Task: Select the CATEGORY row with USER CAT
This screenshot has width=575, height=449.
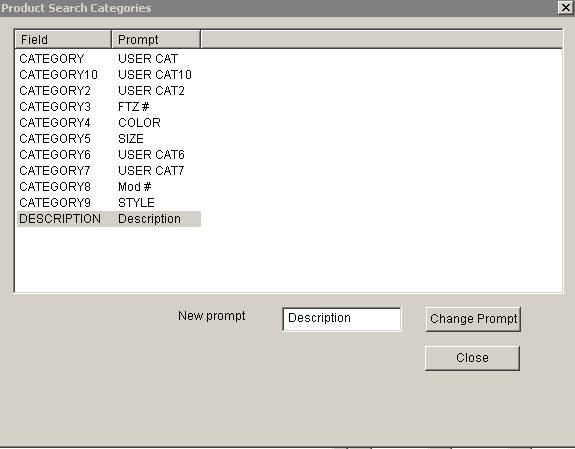Action: [x=109, y=59]
